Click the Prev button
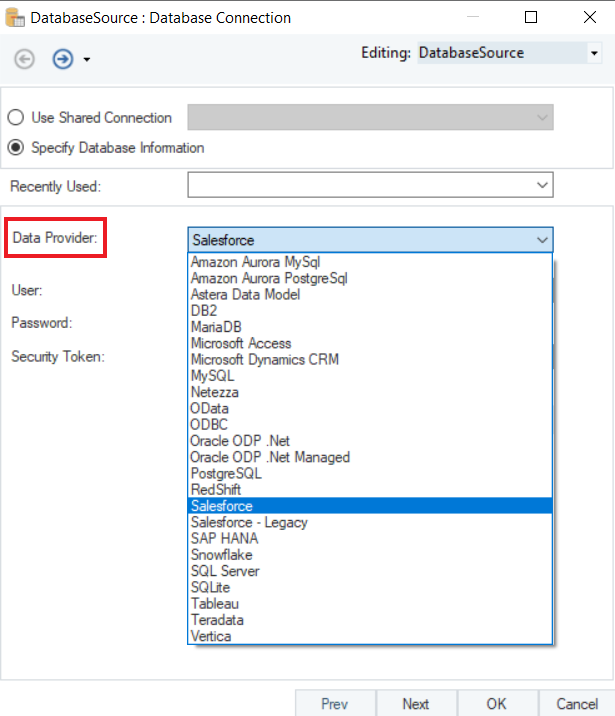The height and width of the screenshot is (716, 615). pos(335,704)
